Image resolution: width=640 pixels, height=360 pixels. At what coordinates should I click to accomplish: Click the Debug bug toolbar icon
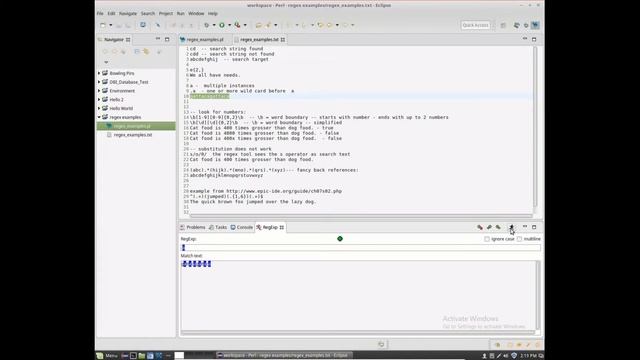tap(207, 25)
